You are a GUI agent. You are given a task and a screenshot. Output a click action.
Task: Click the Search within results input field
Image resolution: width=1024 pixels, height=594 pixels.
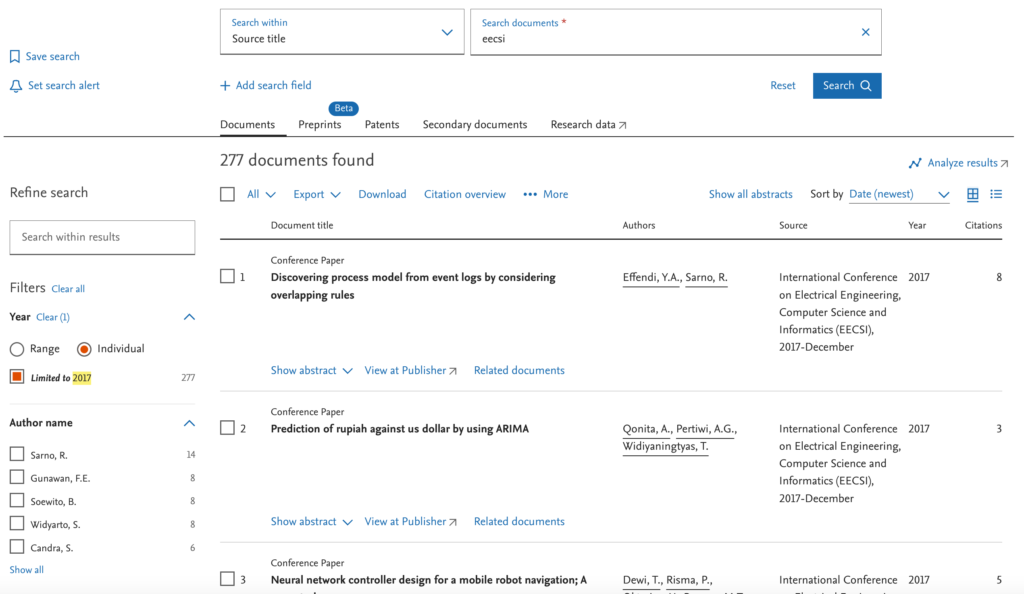[102, 237]
